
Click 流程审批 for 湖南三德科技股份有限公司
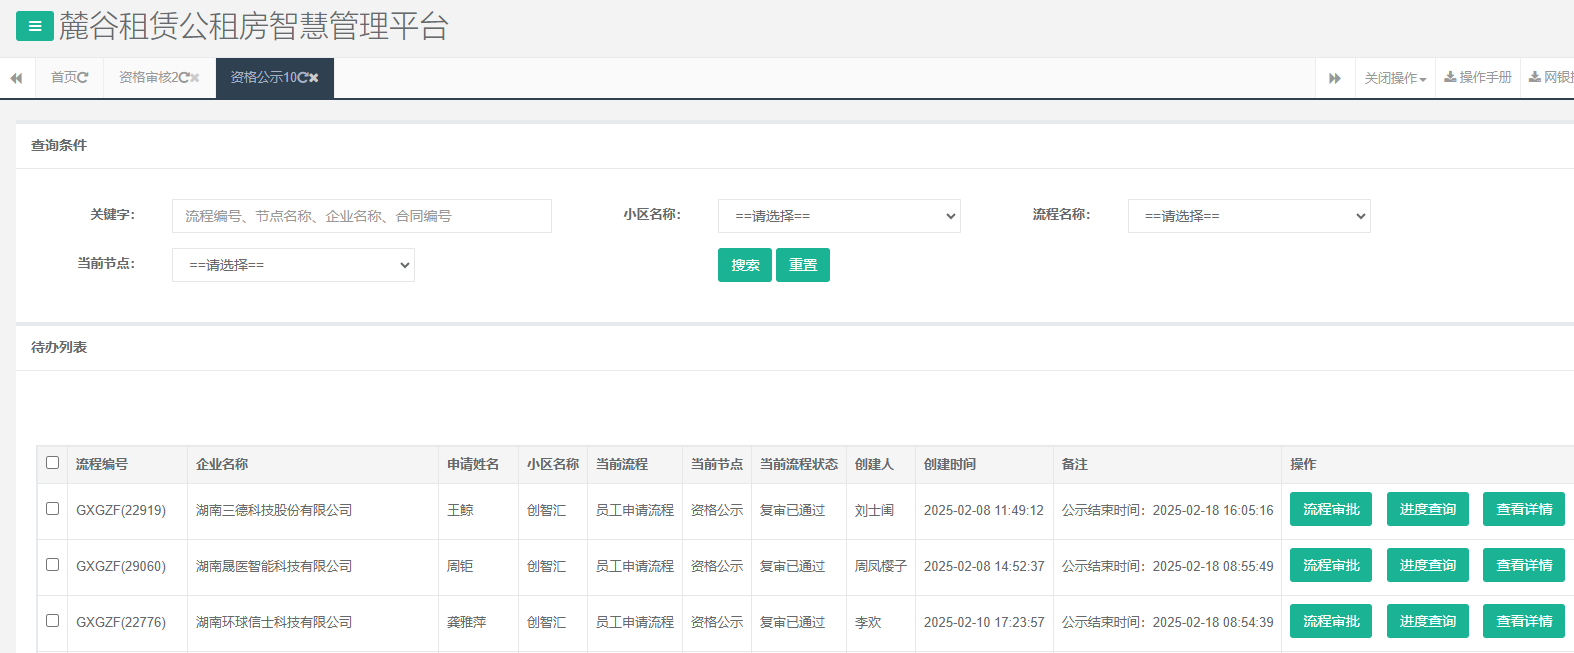click(x=1330, y=509)
